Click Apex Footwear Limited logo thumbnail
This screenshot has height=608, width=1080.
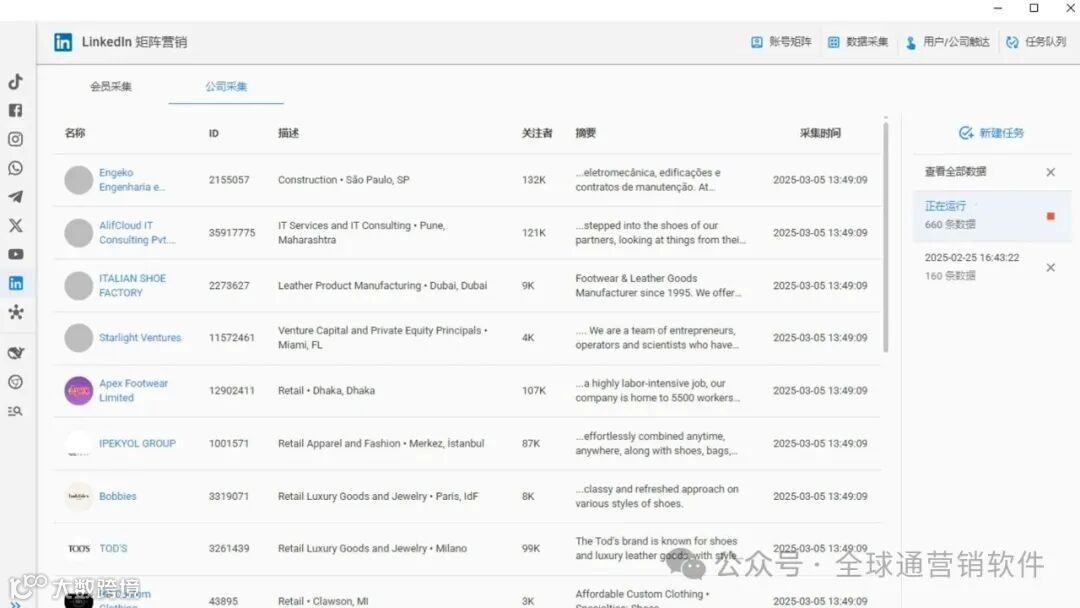(x=79, y=390)
